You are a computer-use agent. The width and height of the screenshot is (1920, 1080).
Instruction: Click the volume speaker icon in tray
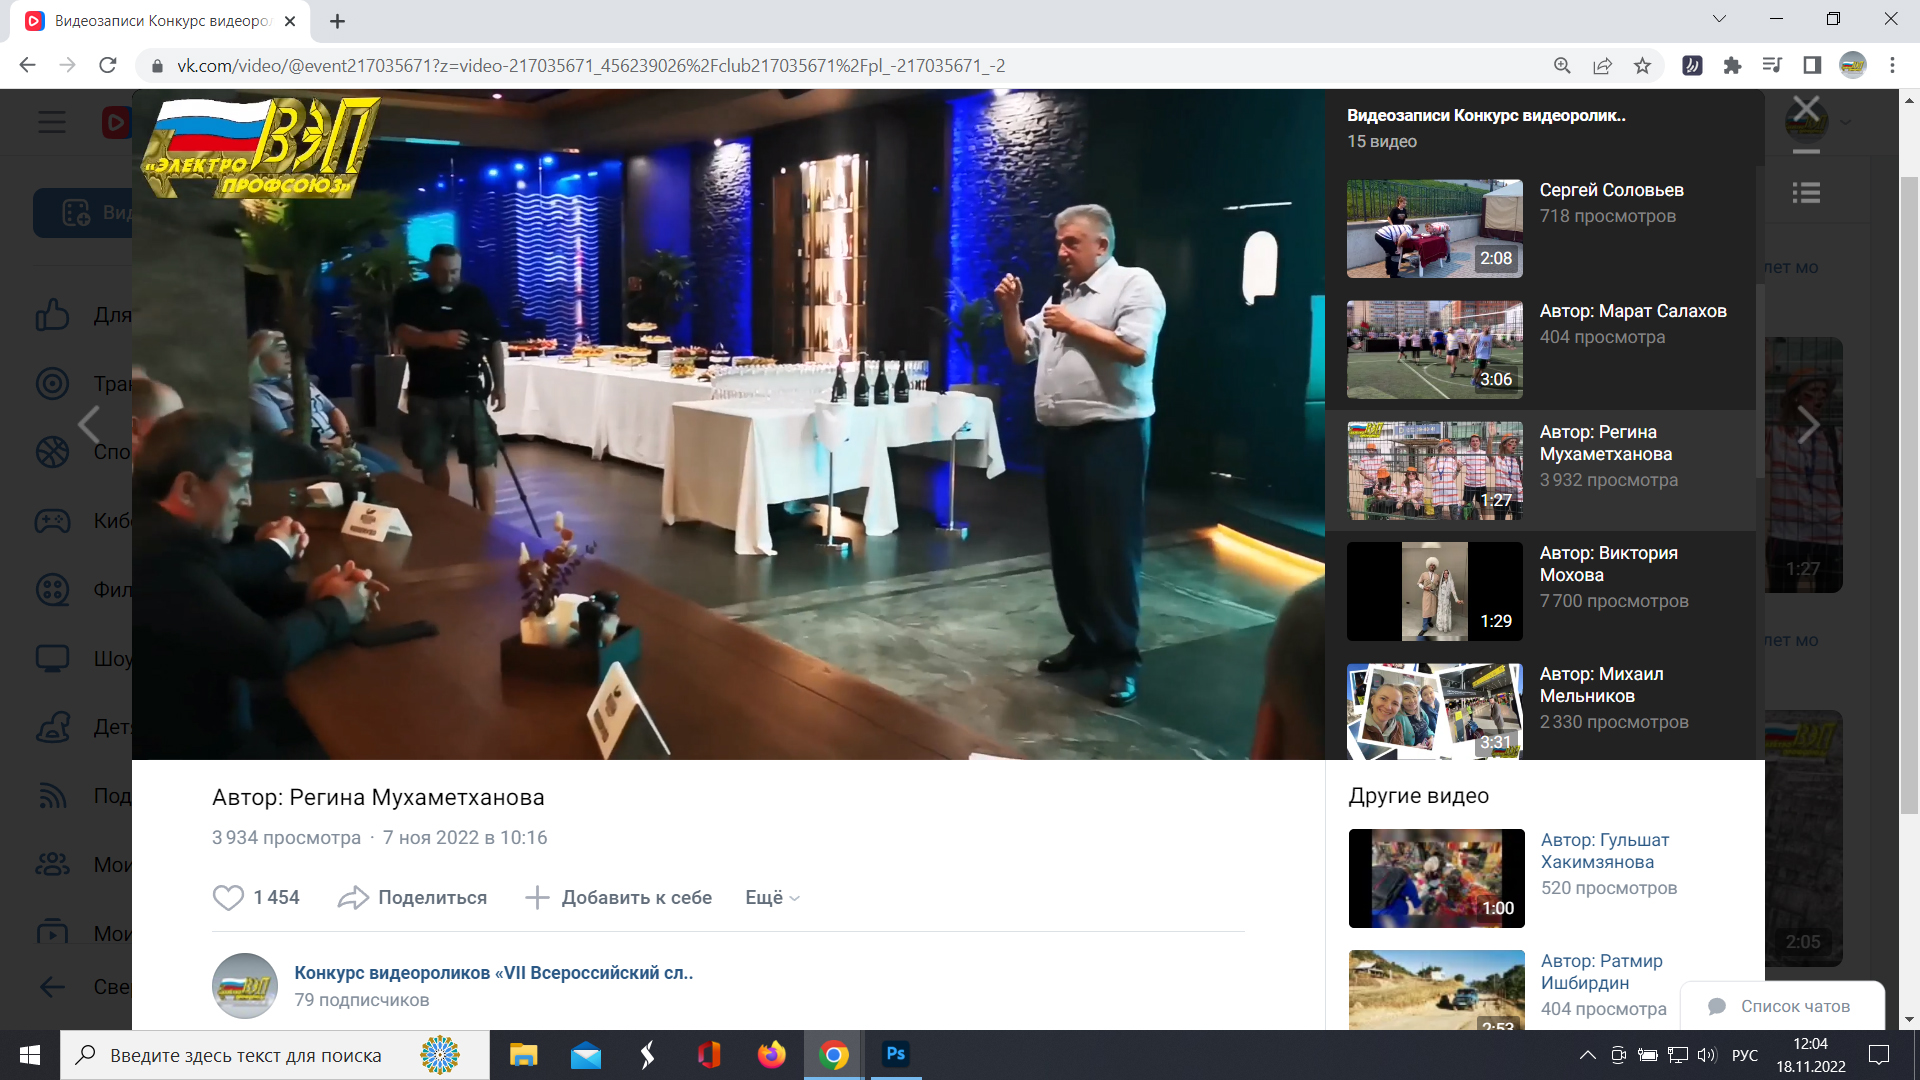tap(1707, 1055)
